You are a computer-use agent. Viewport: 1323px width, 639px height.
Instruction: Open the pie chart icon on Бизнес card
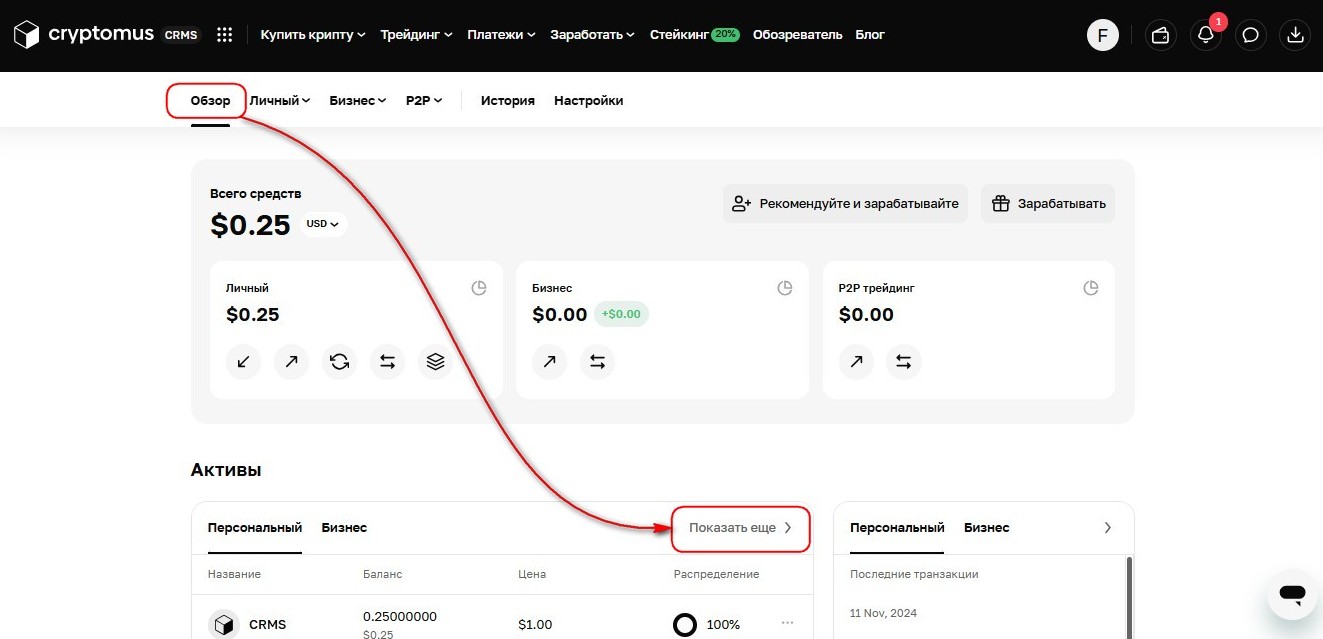[785, 288]
